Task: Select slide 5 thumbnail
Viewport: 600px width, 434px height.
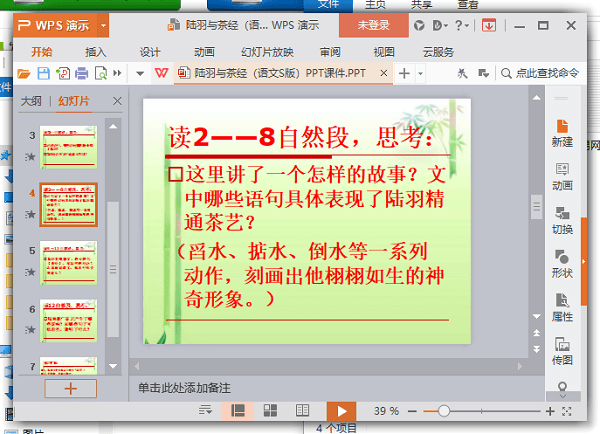Action: point(68,263)
